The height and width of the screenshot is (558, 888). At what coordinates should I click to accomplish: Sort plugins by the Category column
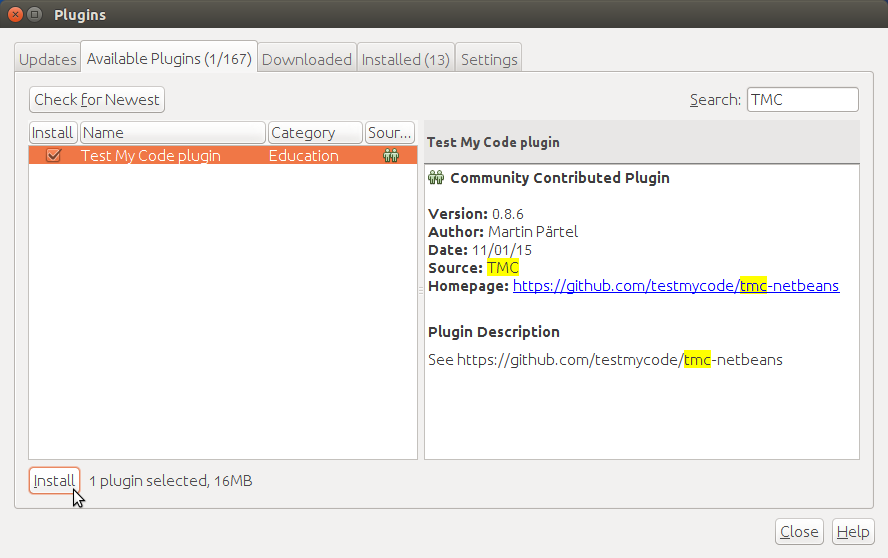[315, 133]
